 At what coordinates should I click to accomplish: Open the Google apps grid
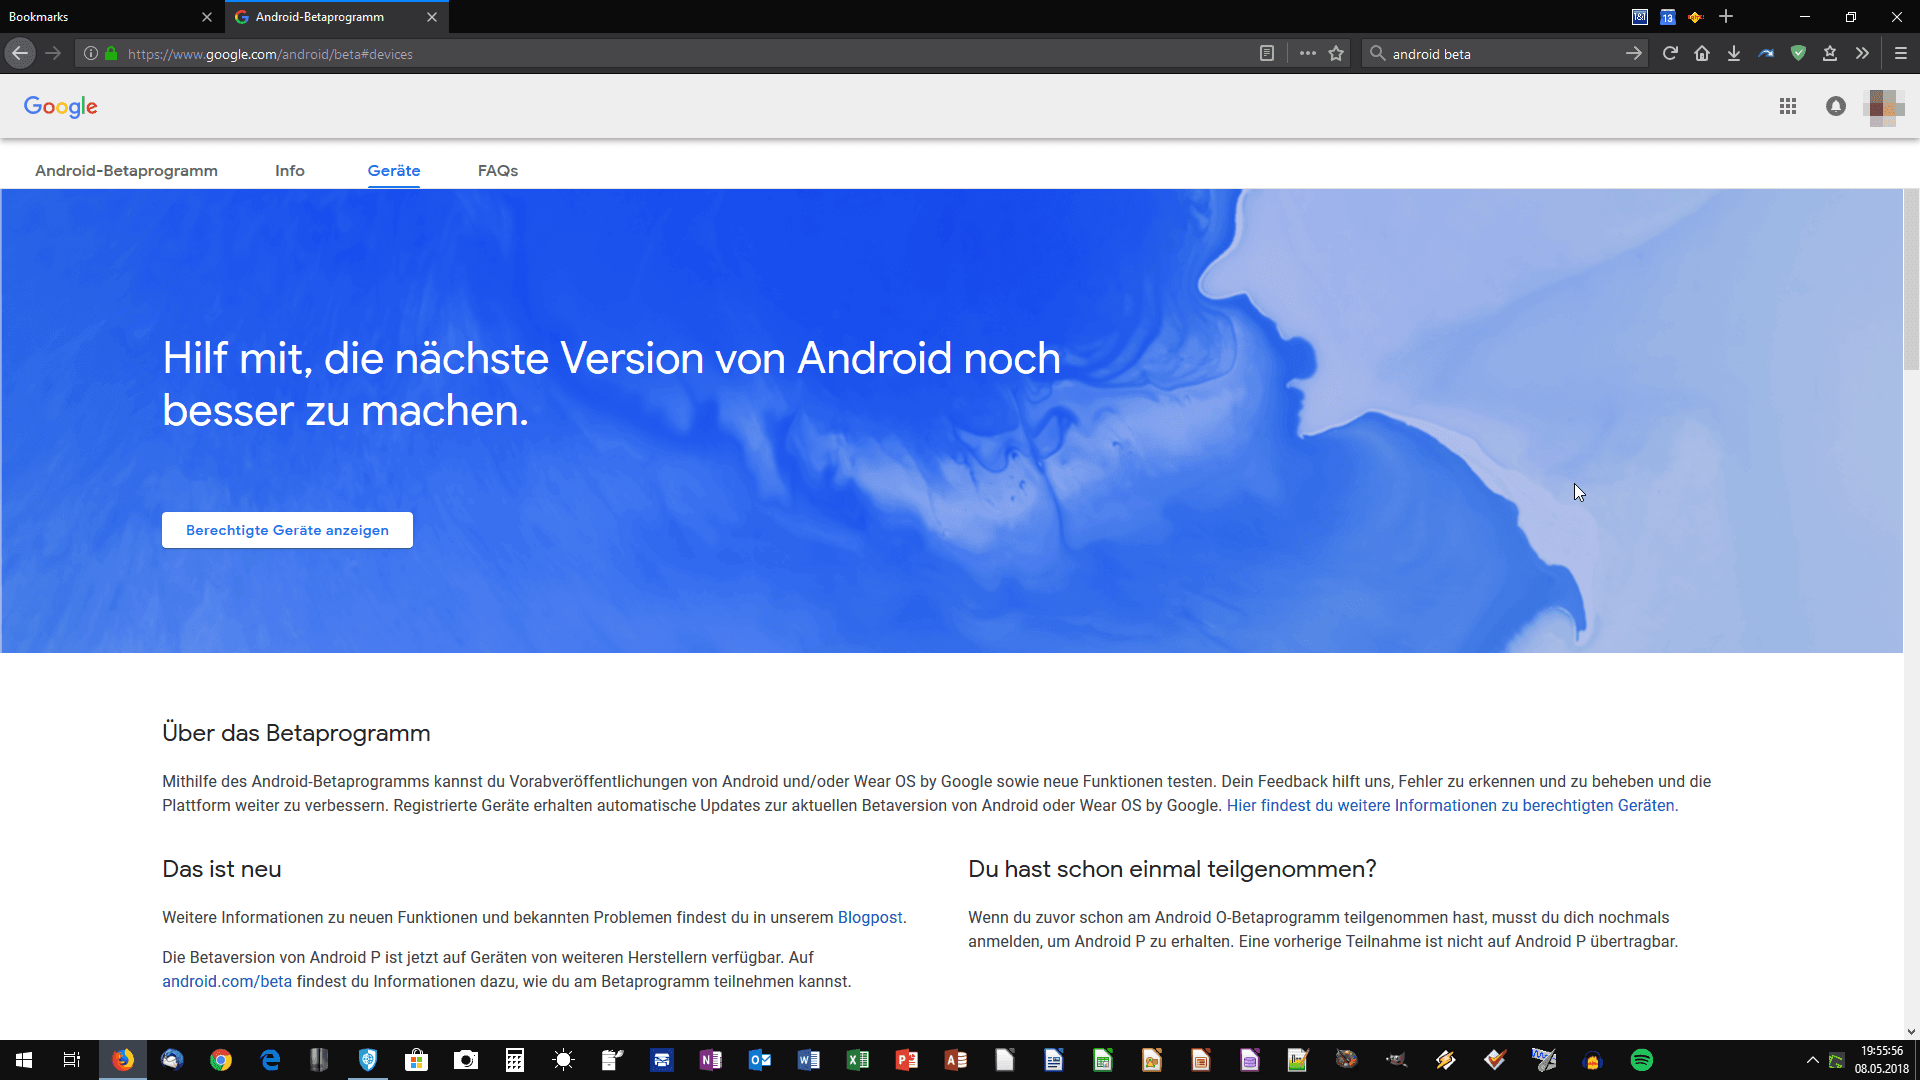[1788, 106]
